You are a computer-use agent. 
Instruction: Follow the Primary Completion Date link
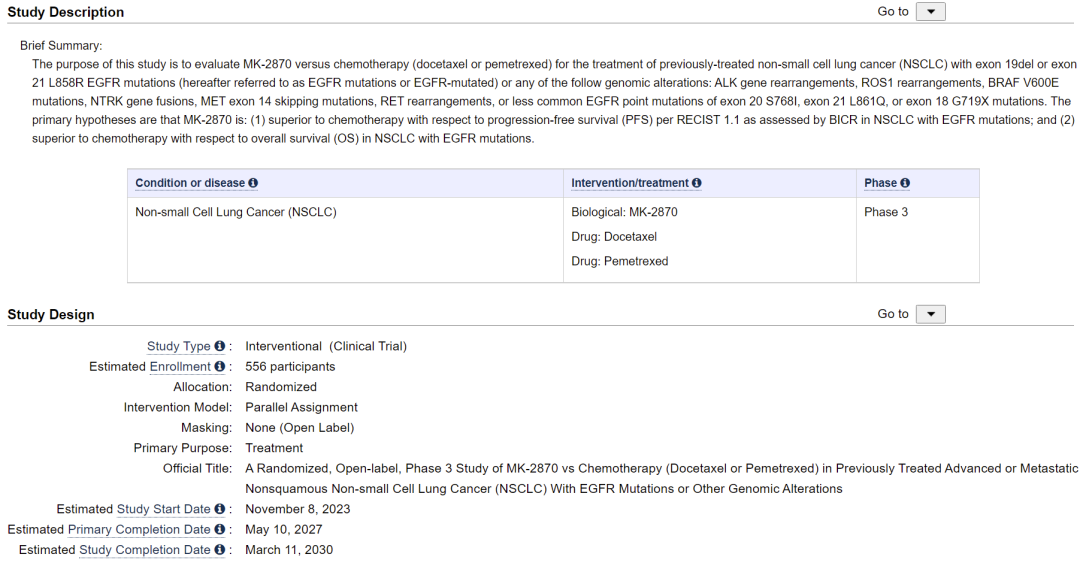(139, 530)
